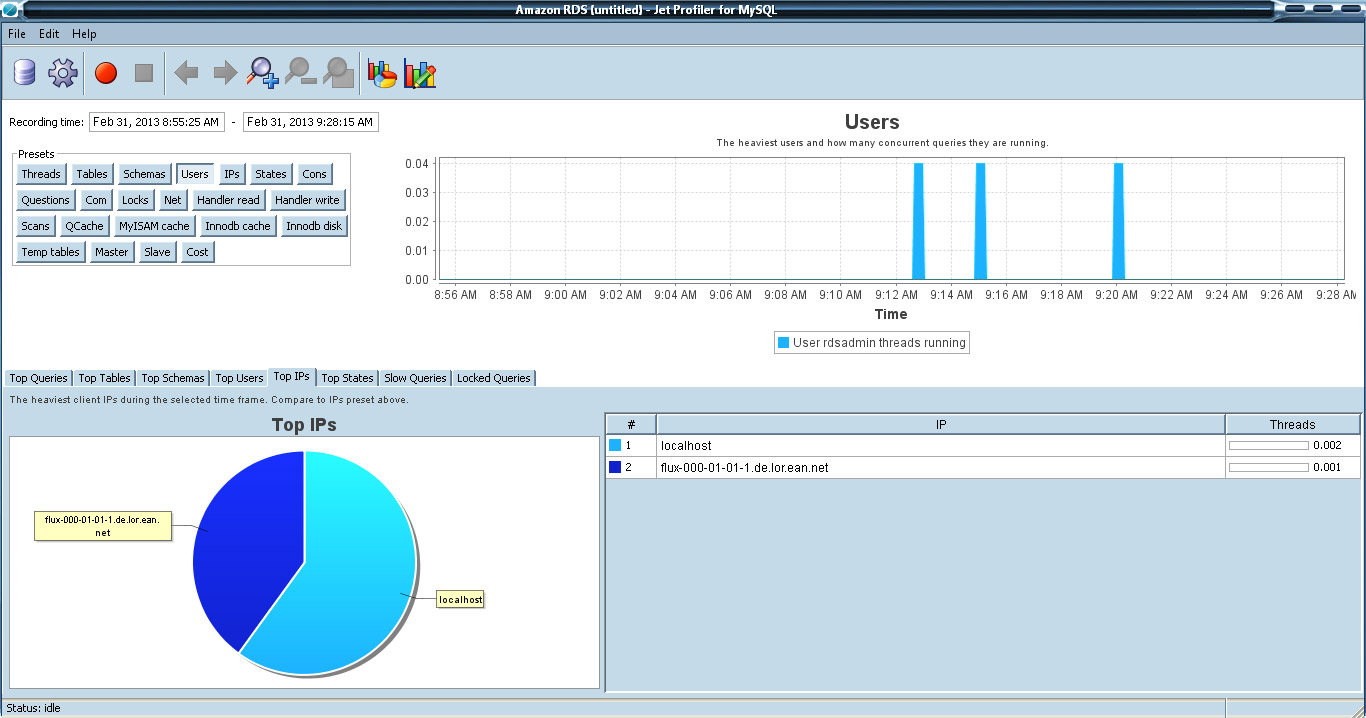
Task: Sort by the # column header
Action: pos(631,424)
